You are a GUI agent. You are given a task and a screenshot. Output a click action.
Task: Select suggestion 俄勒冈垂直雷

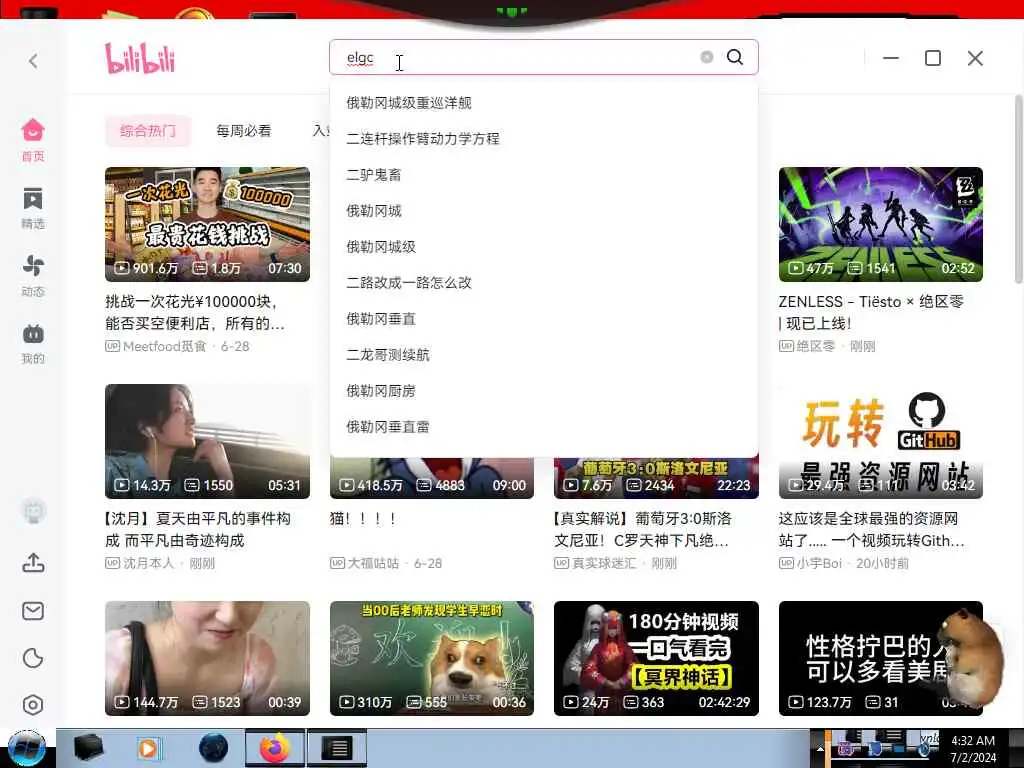coord(543,426)
